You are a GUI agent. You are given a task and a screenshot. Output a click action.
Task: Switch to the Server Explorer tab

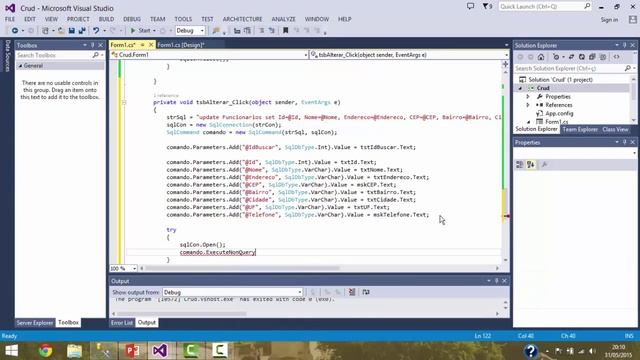click(x=35, y=322)
